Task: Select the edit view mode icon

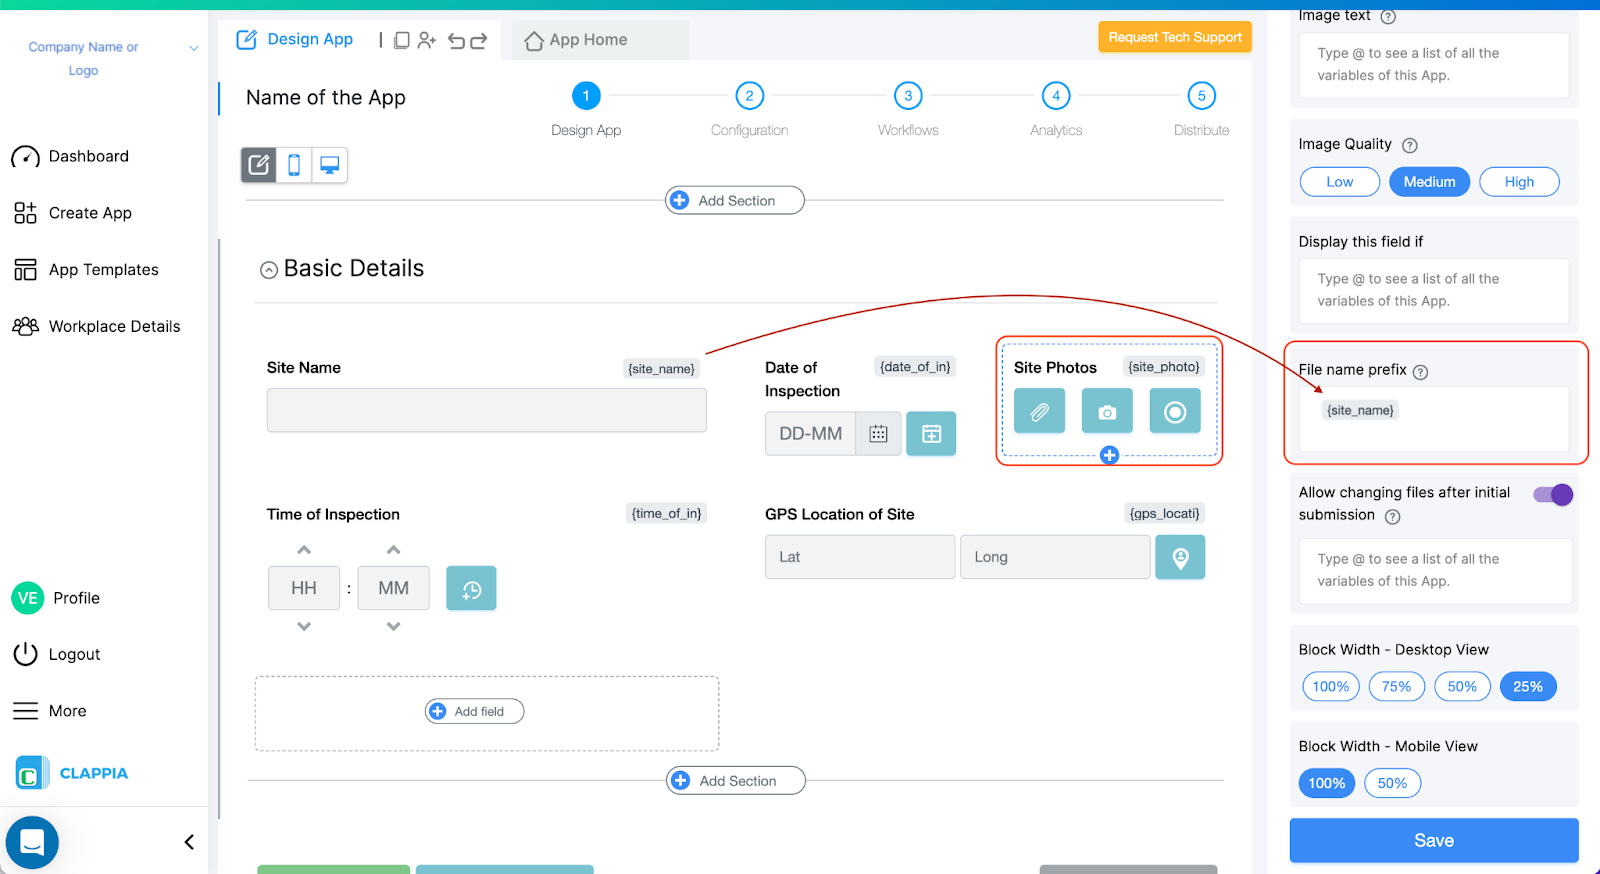Action: pos(259,165)
